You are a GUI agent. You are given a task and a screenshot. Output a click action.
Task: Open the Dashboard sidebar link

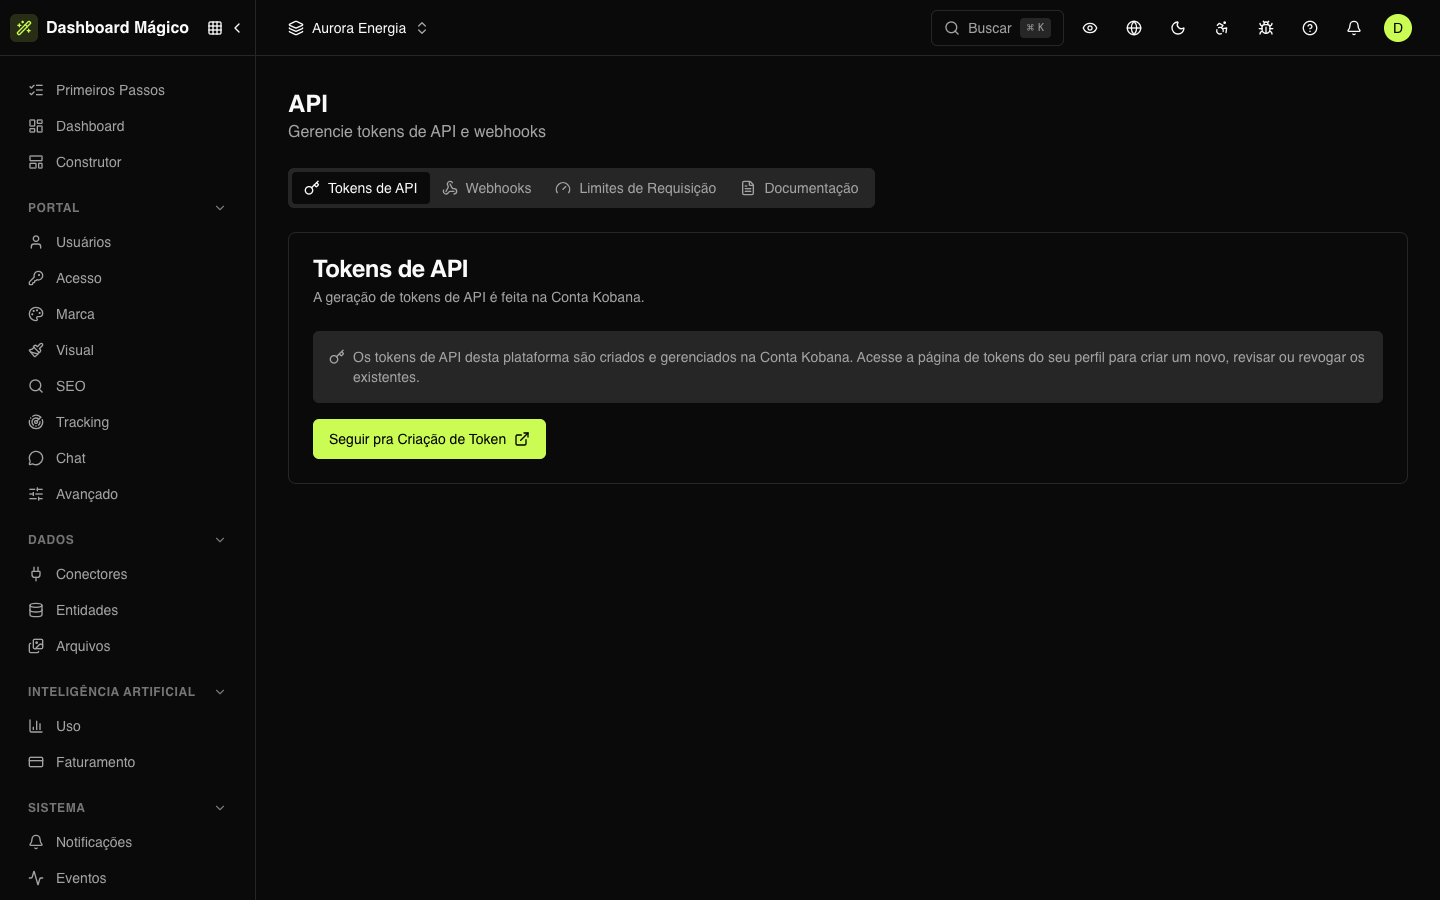coord(128,126)
